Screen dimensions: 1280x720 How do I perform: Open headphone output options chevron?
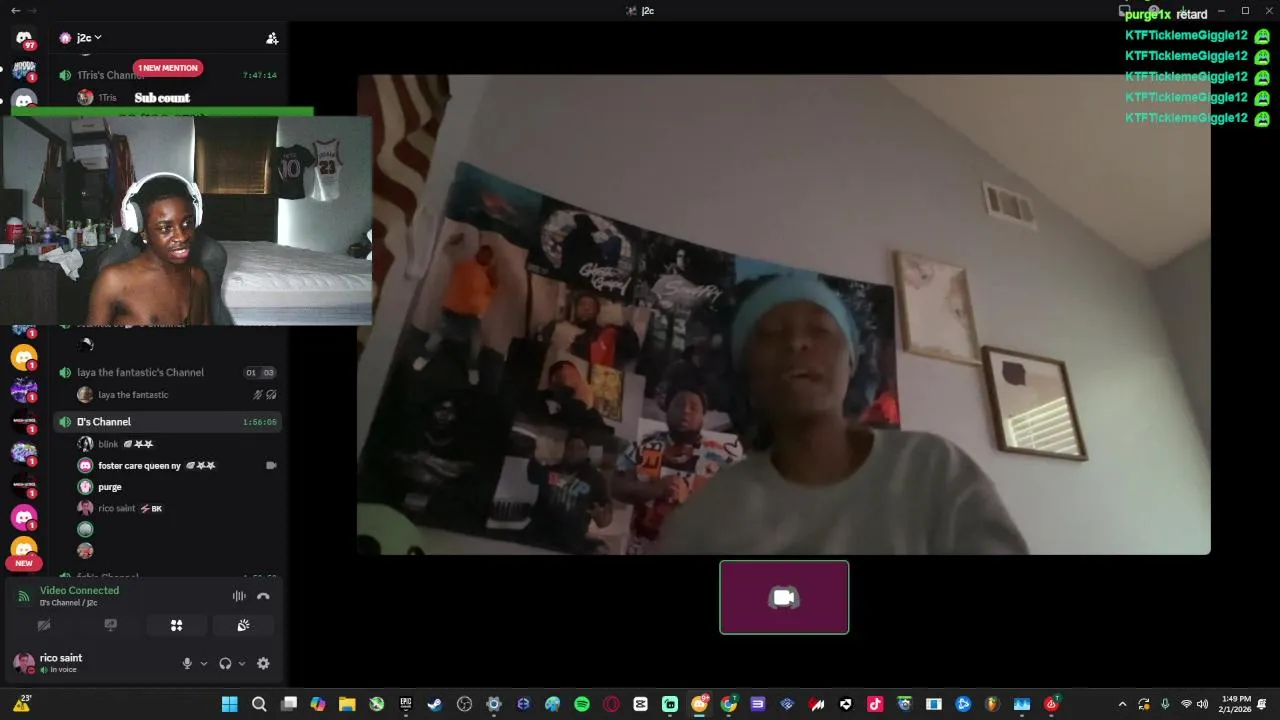[x=242, y=663]
